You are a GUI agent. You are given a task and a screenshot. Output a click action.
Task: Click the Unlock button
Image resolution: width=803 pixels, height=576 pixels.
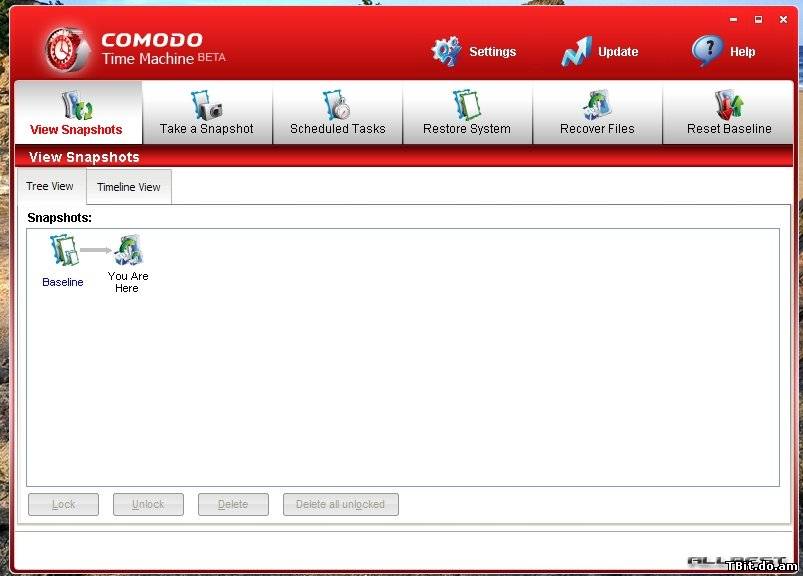pos(148,504)
